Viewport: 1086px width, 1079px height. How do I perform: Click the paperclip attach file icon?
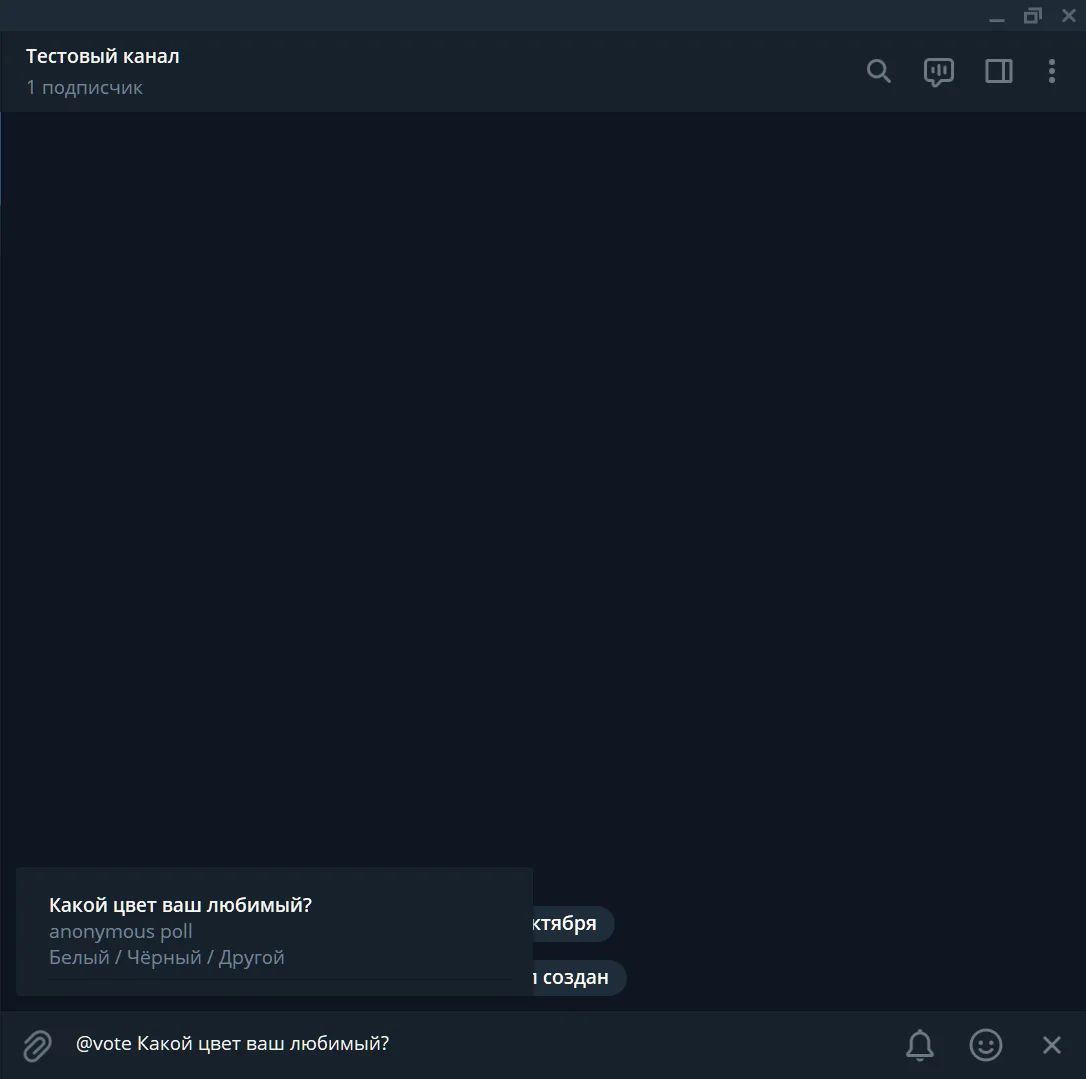pyautogui.click(x=37, y=1045)
